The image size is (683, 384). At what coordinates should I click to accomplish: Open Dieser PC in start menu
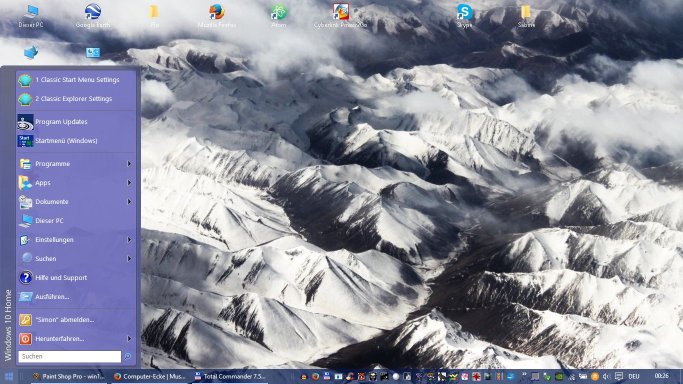(x=76, y=221)
